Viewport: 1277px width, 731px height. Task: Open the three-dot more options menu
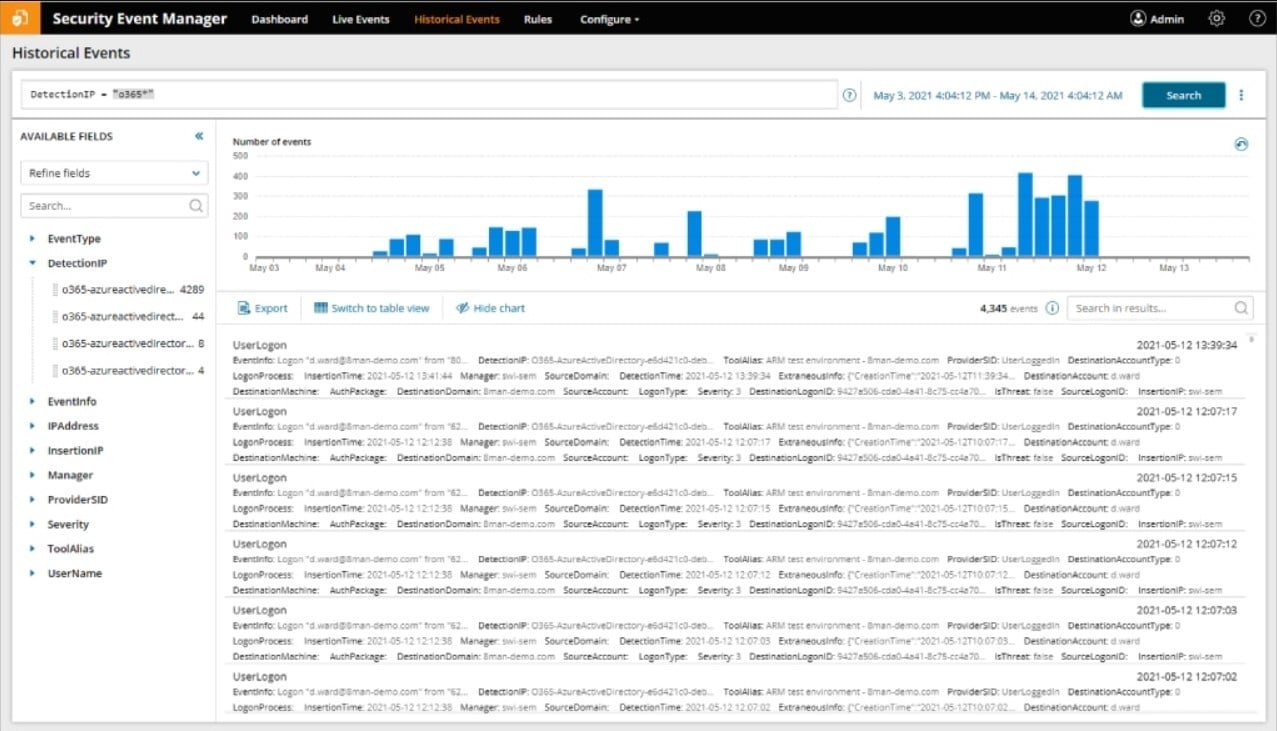1241,95
